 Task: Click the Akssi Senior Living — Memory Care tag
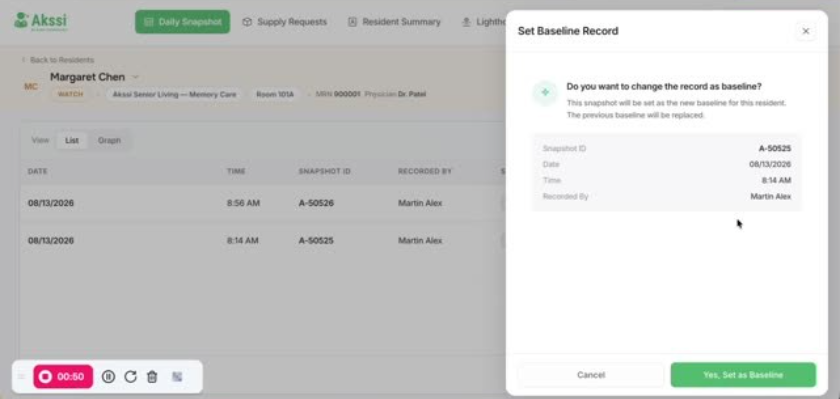tap(174, 94)
